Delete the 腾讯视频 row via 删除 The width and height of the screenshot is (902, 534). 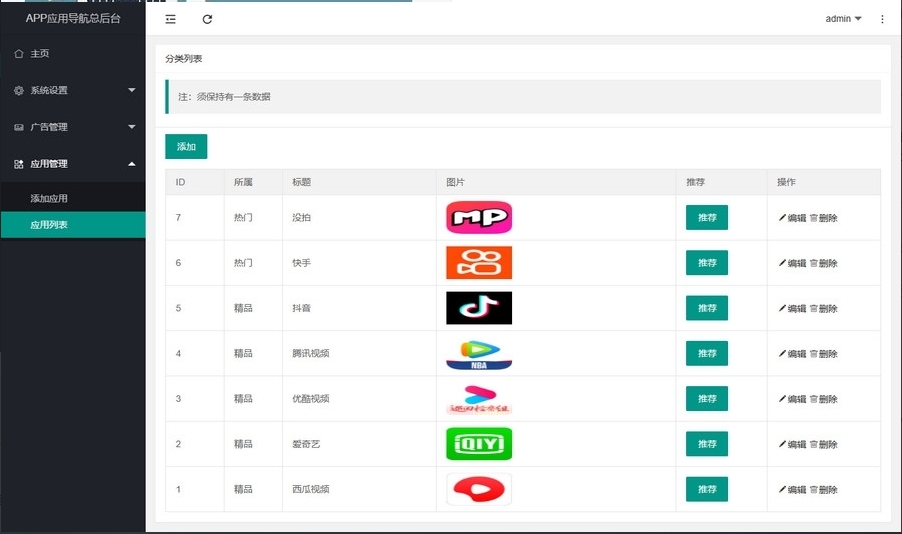coord(824,354)
